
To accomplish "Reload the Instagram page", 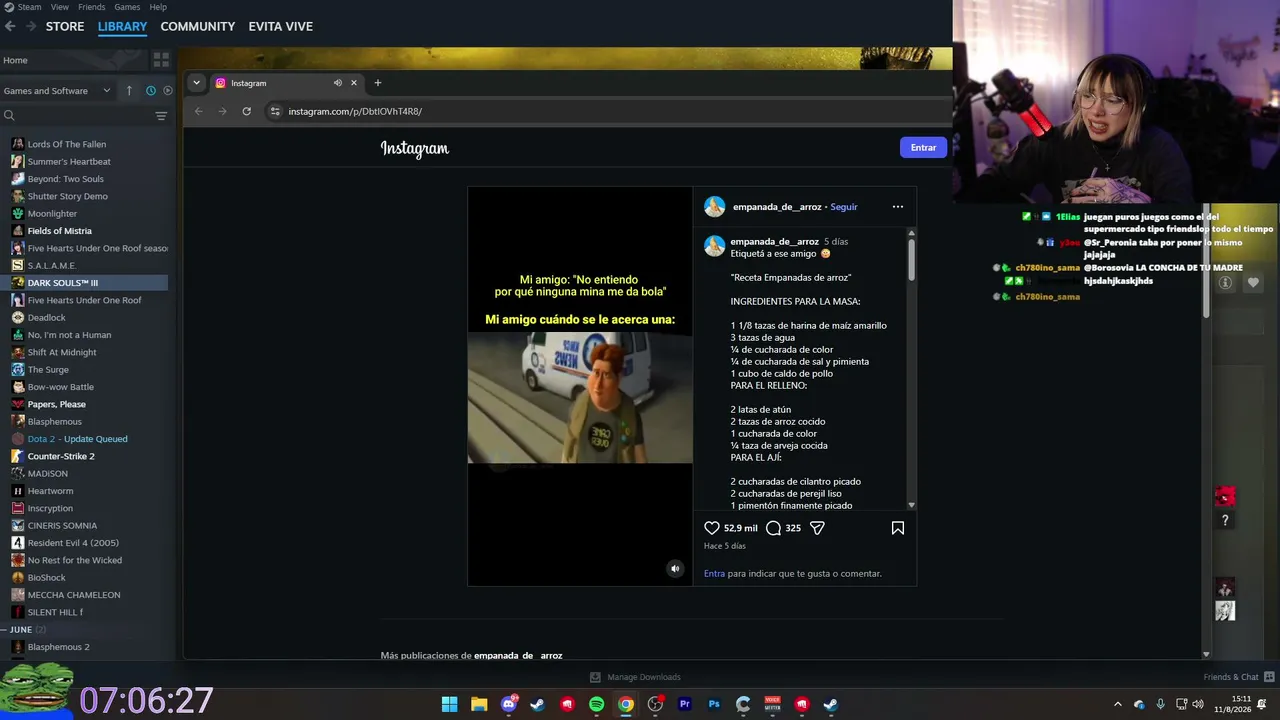I will point(246,111).
